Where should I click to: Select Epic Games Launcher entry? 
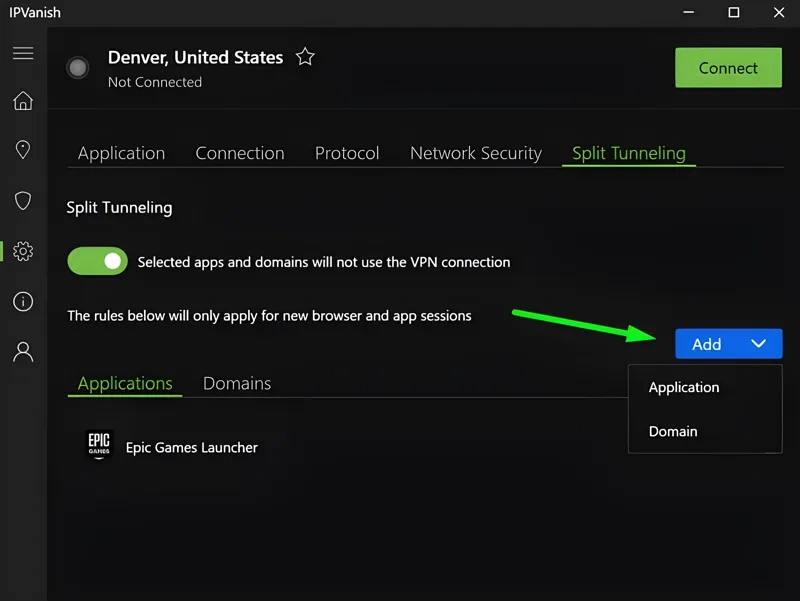pos(192,447)
